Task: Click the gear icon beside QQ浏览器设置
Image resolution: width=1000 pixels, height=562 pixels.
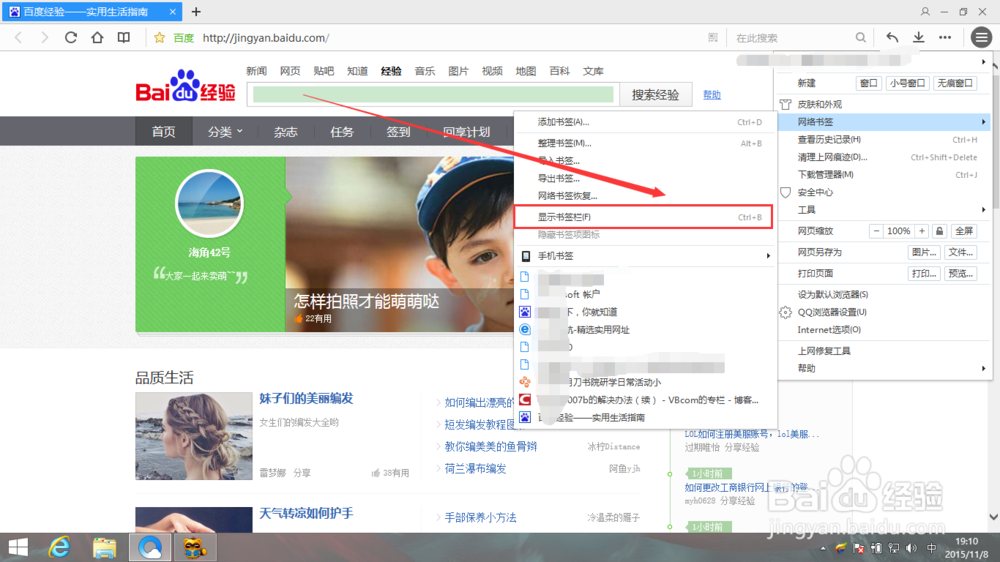Action: tap(786, 312)
